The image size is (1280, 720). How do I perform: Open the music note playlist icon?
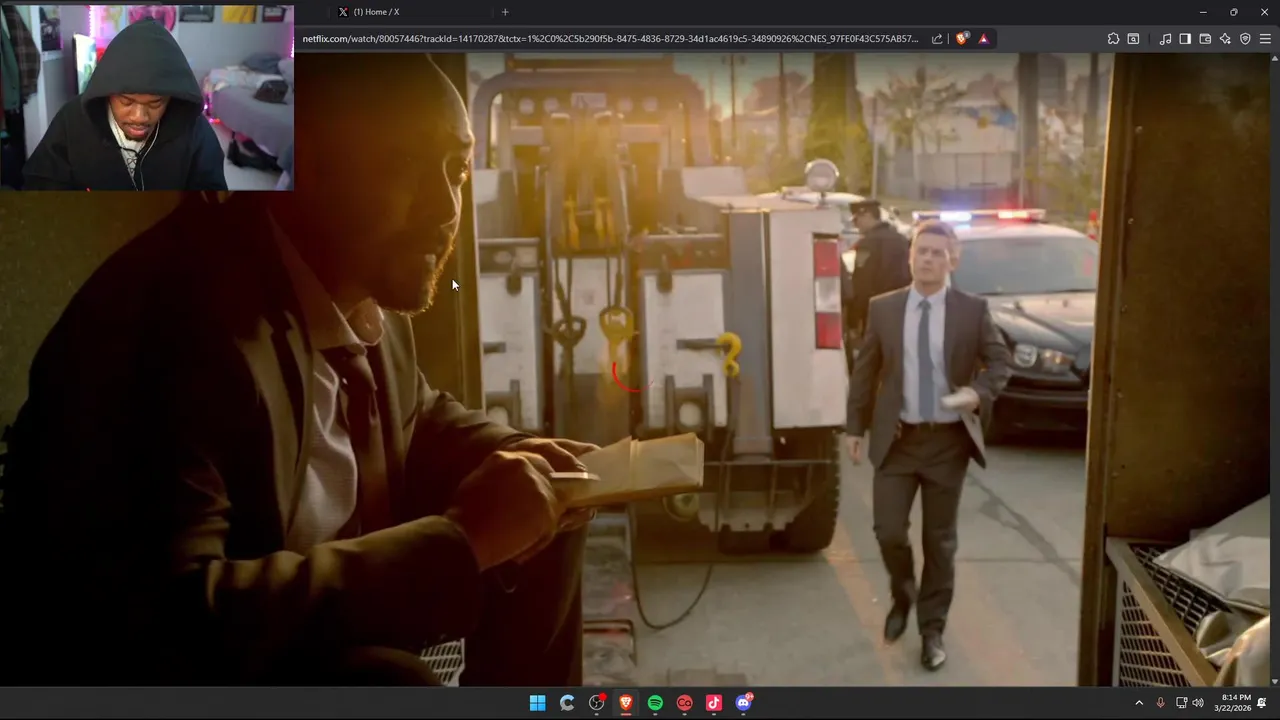[1165, 39]
